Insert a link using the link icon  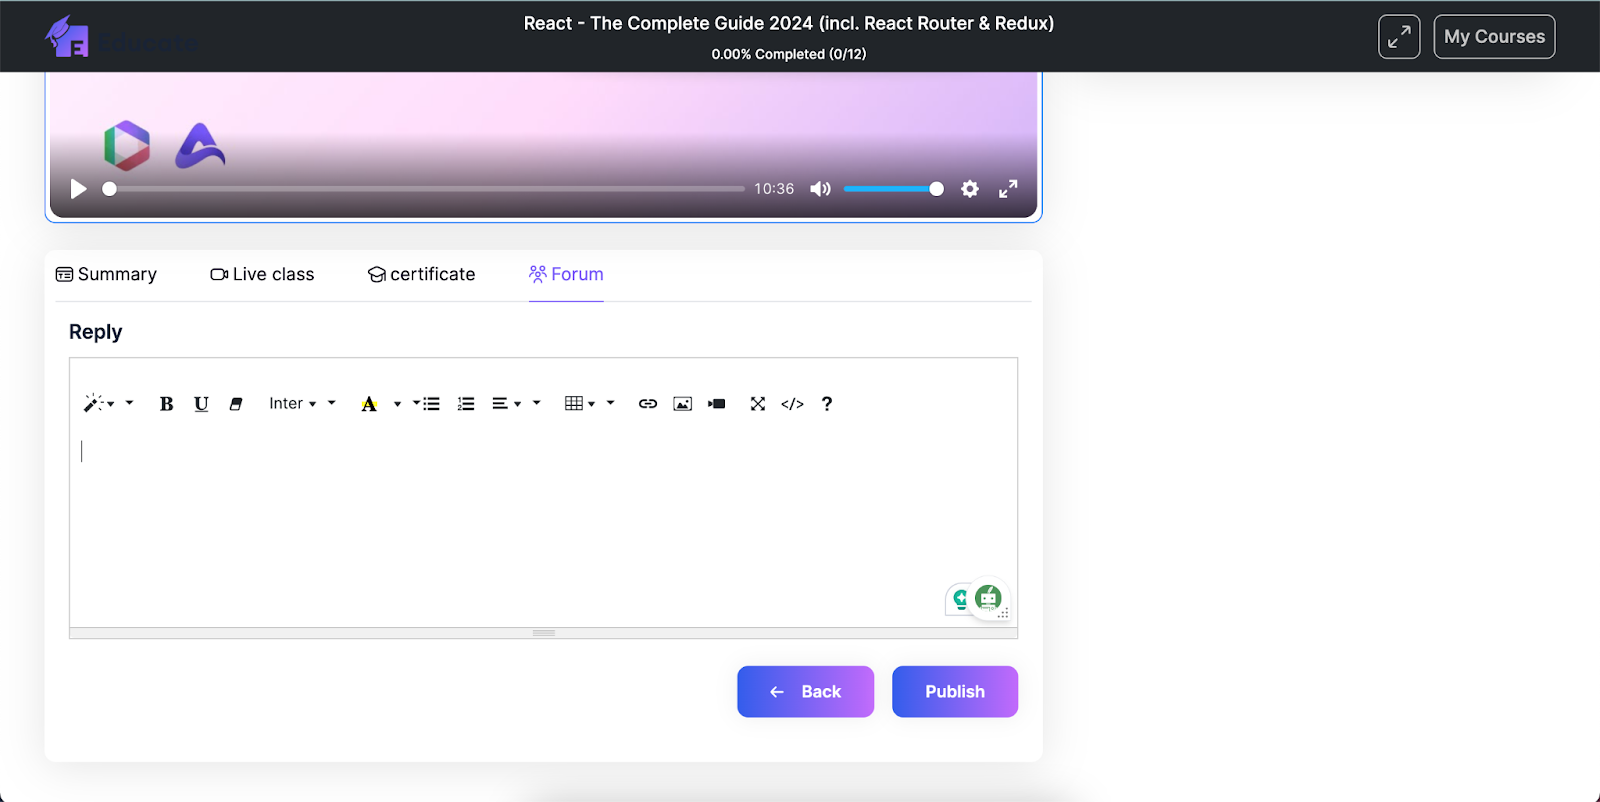(x=648, y=404)
